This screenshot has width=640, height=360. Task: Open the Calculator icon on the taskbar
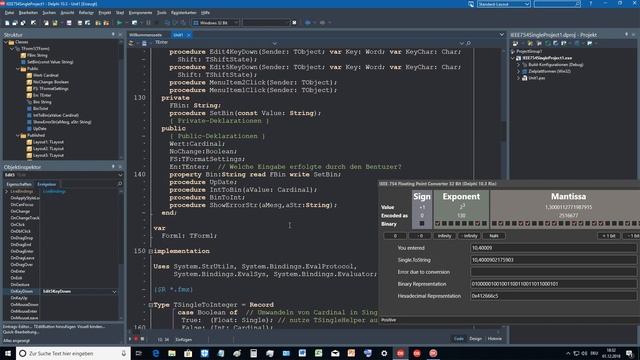click(x=253, y=353)
